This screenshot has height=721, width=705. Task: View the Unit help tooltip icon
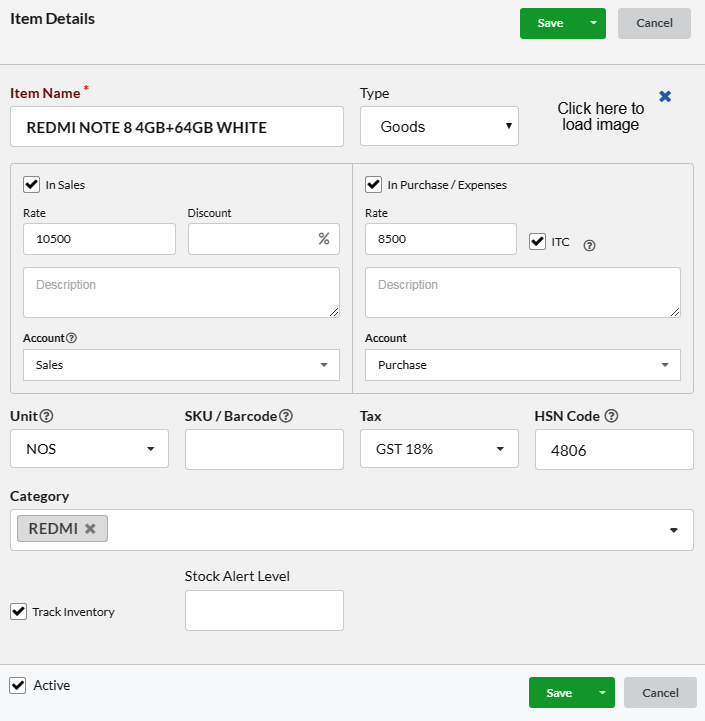[x=46, y=416]
